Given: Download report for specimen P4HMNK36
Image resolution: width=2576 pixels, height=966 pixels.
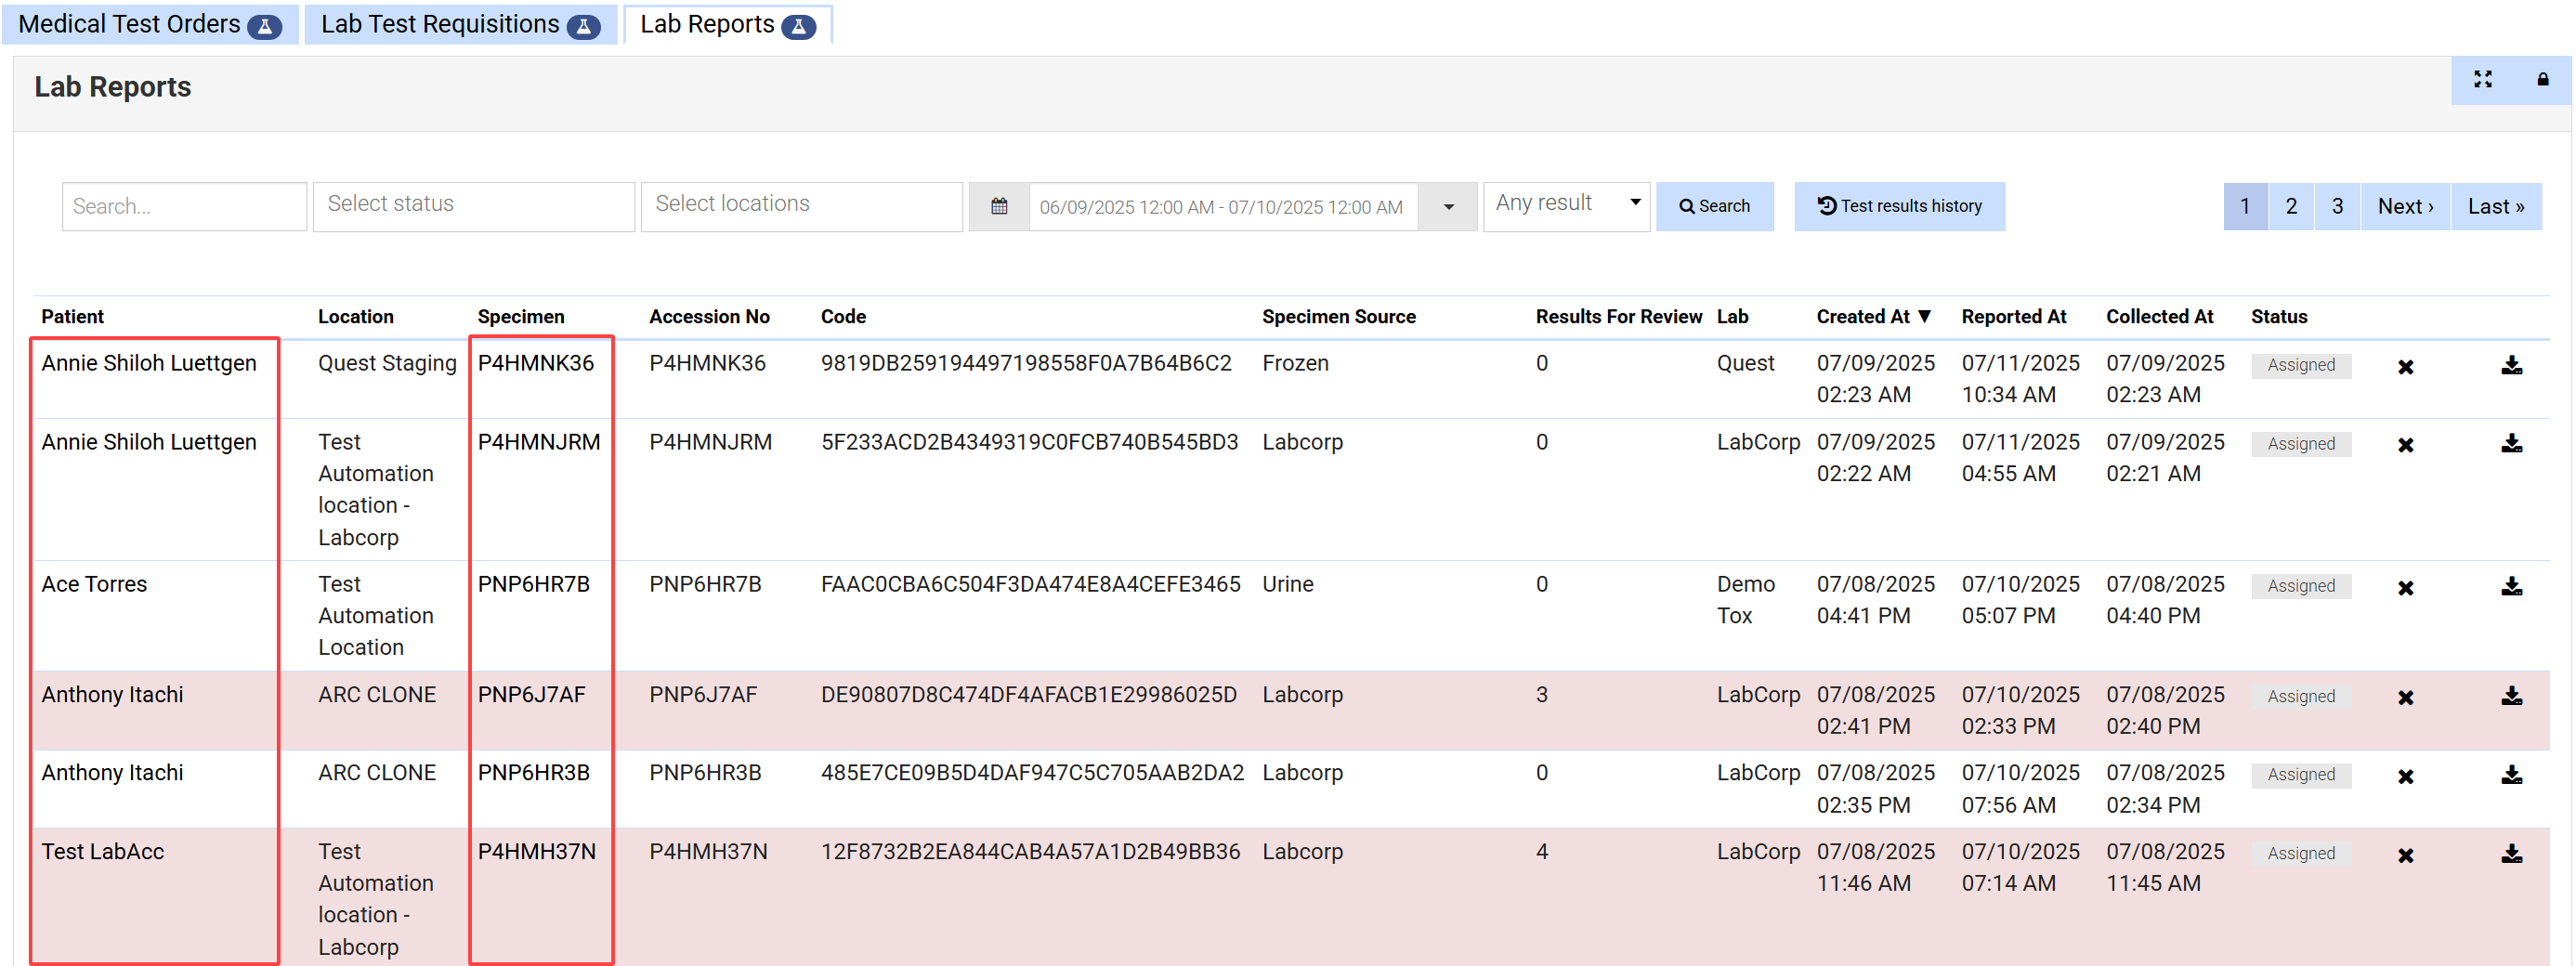Looking at the screenshot, I should [x=2510, y=366].
